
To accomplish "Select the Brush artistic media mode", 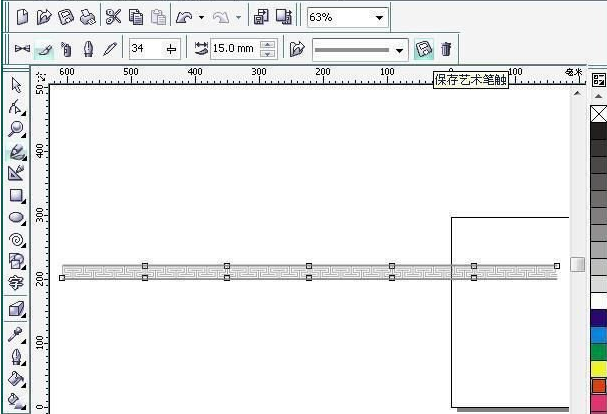I will coord(44,50).
